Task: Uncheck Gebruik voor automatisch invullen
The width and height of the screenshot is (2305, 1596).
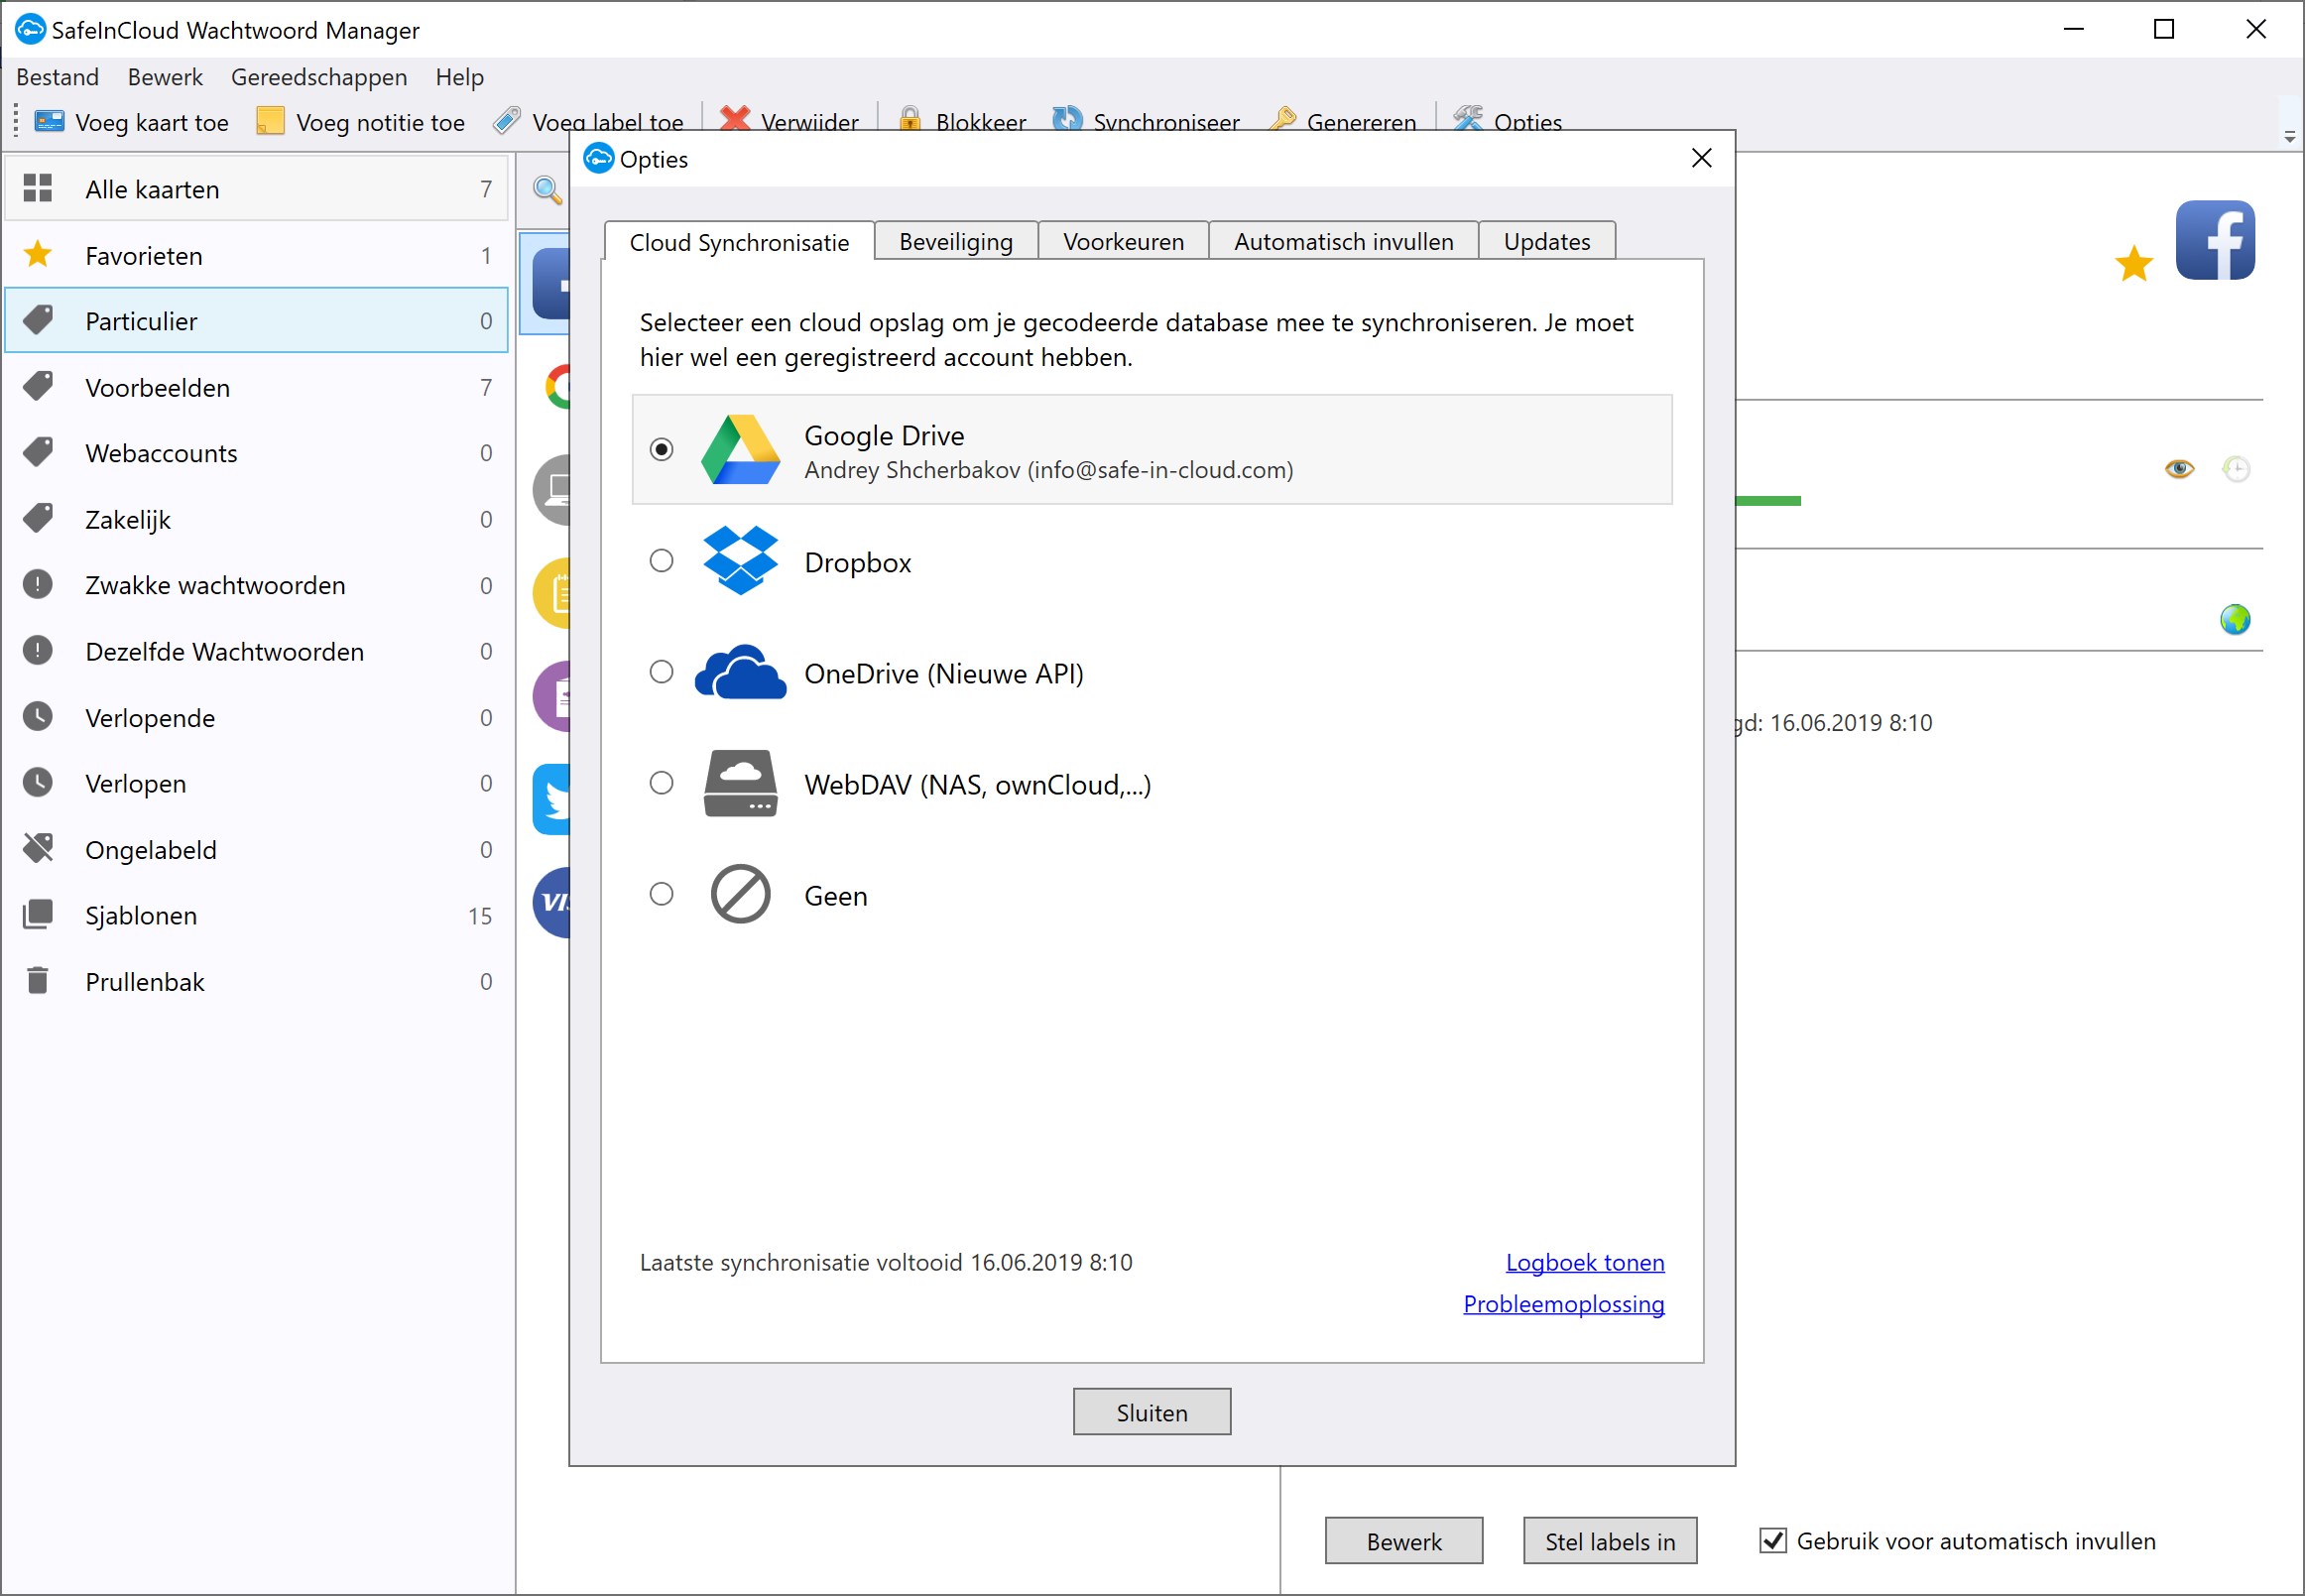Action: tap(1772, 1541)
